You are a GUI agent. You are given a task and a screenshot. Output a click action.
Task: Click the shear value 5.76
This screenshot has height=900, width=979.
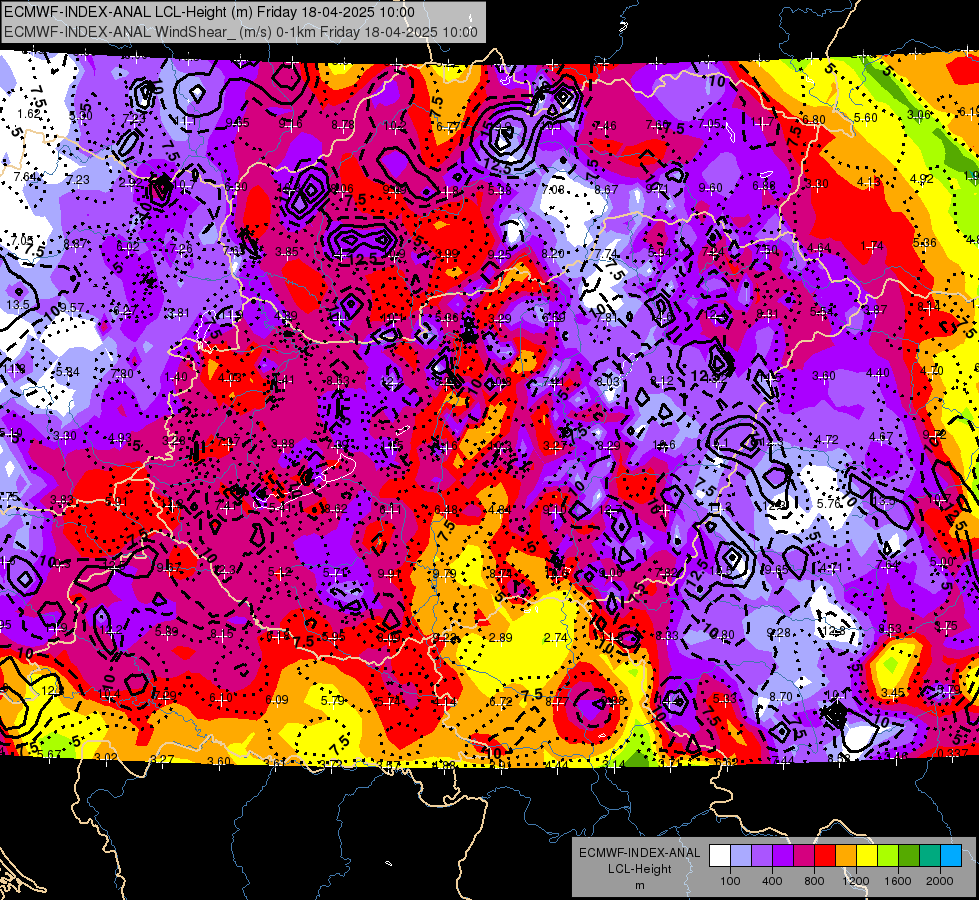pyautogui.click(x=829, y=503)
